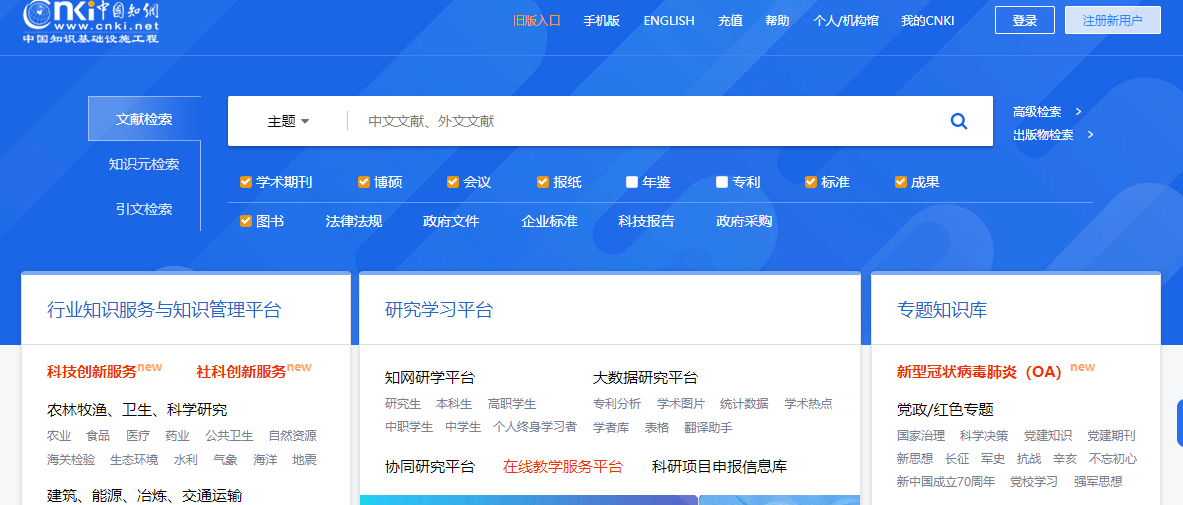Open 充值 in the top navigation
Image resolution: width=1183 pixels, height=505 pixels.
click(730, 20)
